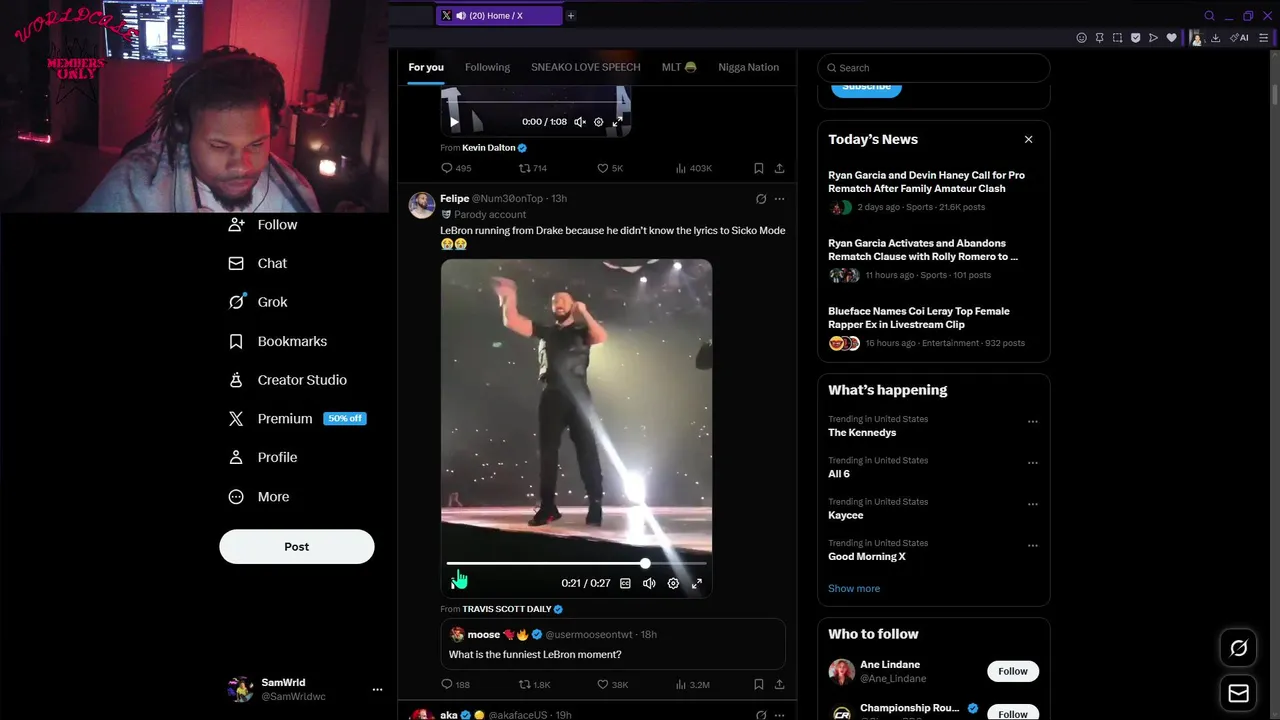
Task: Open the More menu in sidebar
Action: pos(259,497)
